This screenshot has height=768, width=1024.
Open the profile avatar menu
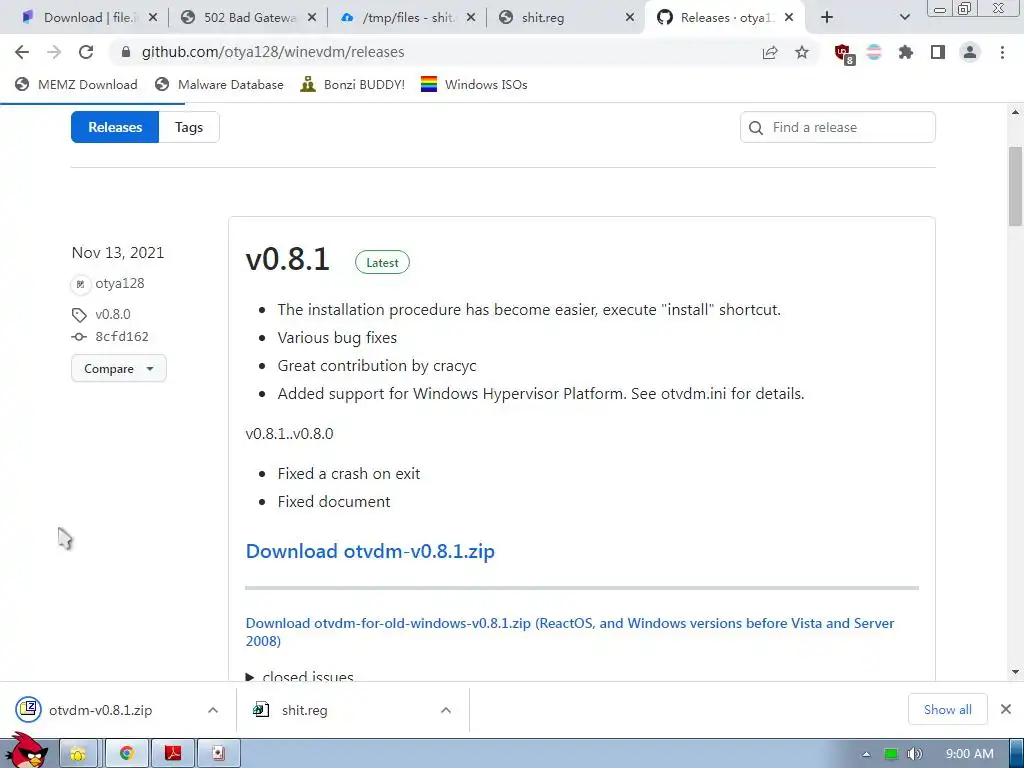[970, 52]
